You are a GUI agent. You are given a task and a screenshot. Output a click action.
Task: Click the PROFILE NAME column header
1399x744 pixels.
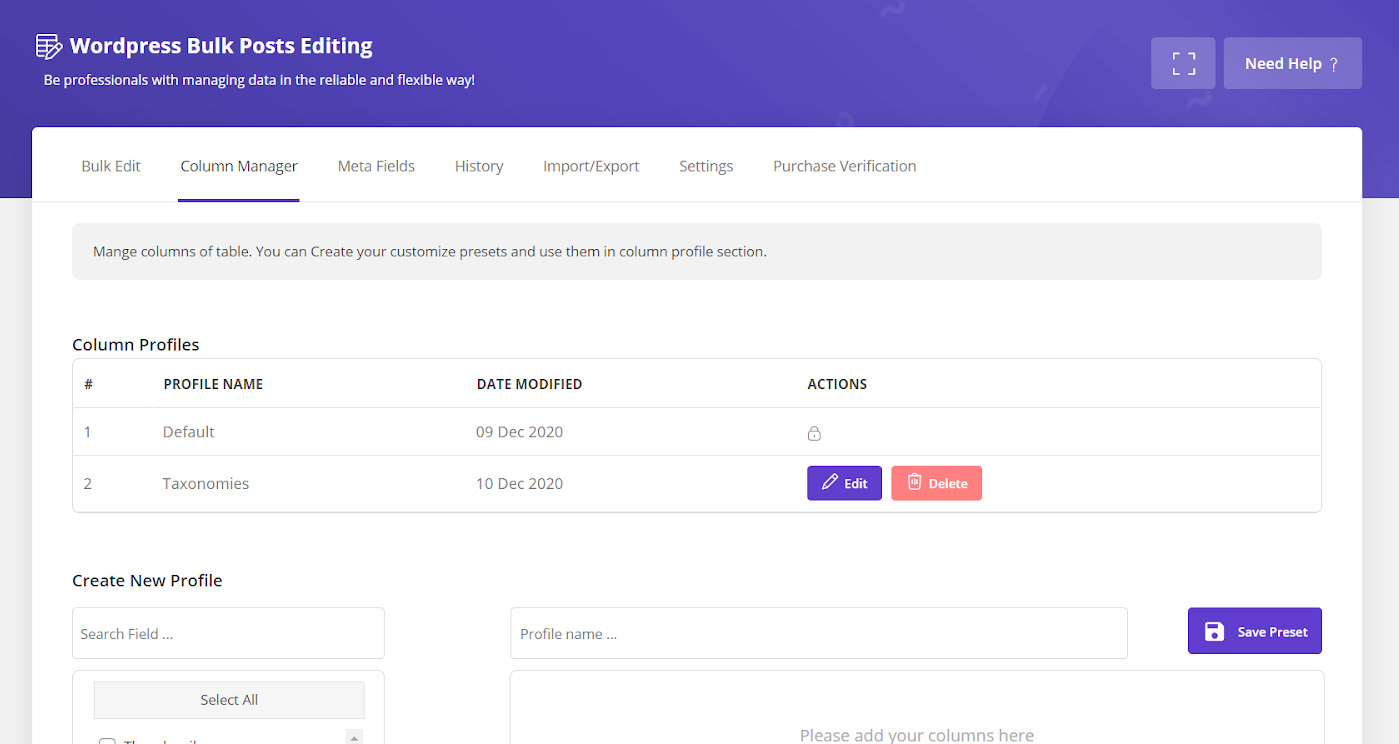tap(213, 384)
